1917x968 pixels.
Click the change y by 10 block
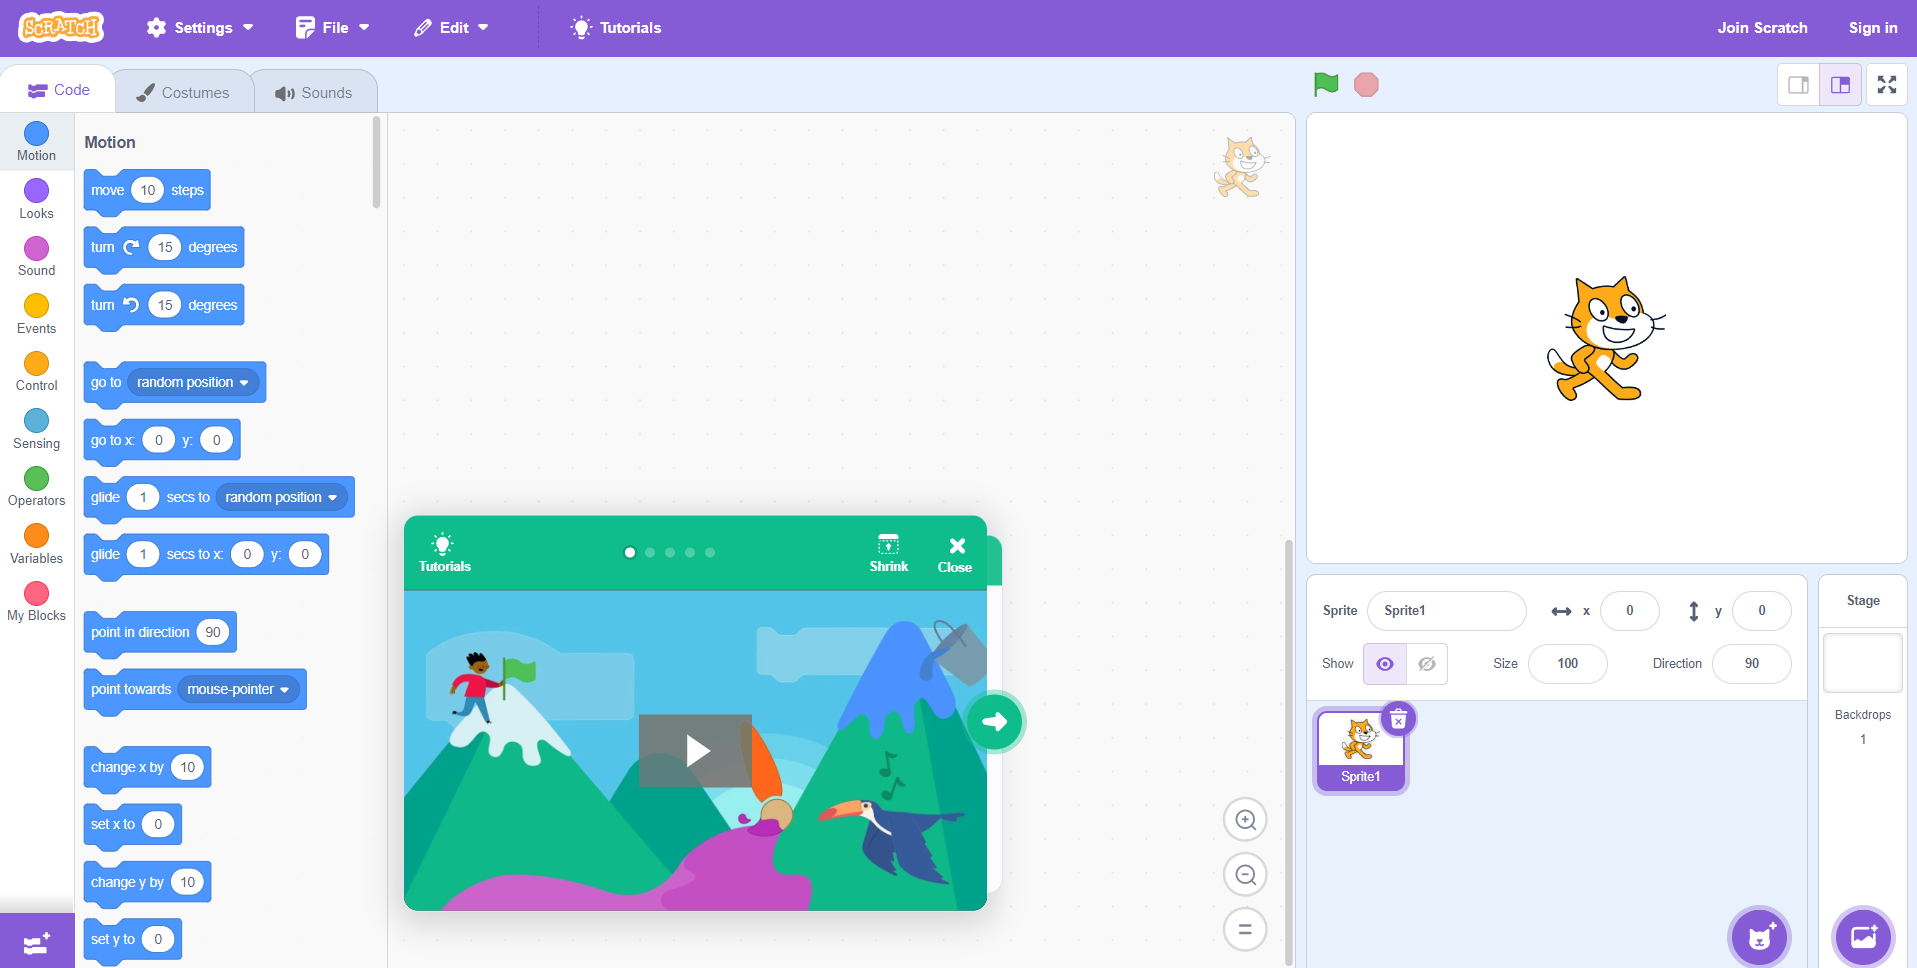point(147,883)
